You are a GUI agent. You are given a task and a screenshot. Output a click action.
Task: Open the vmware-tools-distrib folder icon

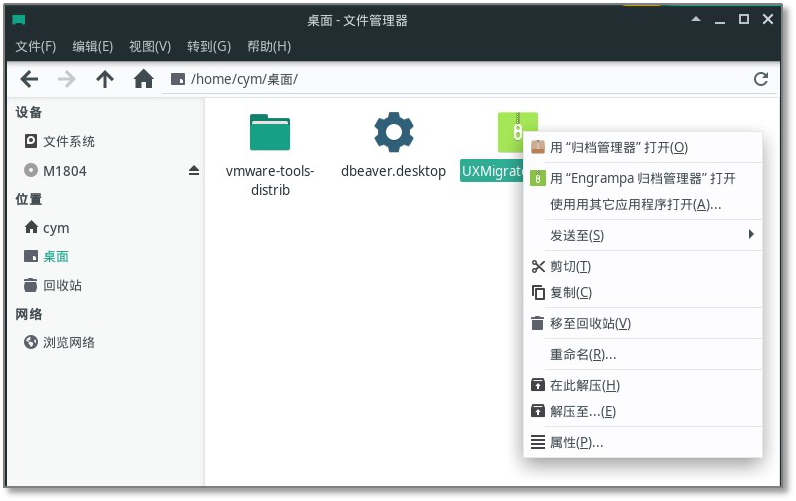pyautogui.click(x=270, y=132)
